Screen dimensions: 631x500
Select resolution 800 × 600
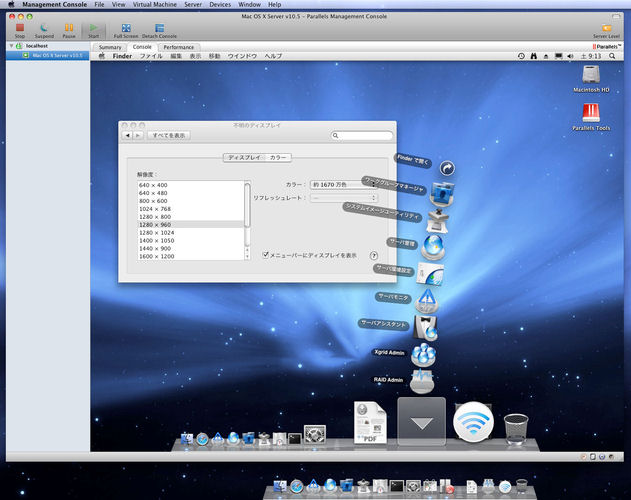tap(190, 201)
